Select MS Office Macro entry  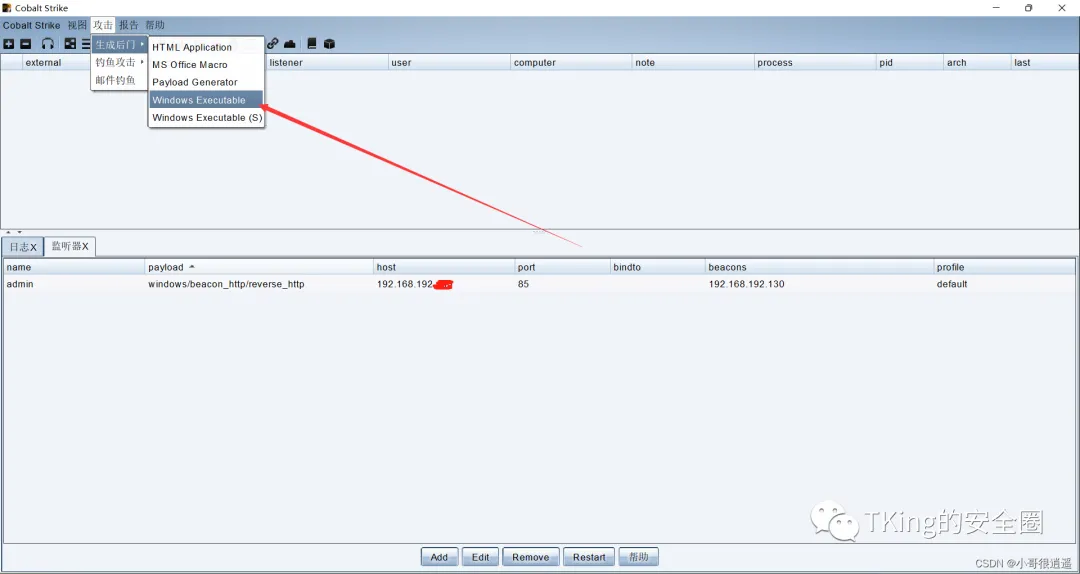tap(206, 65)
